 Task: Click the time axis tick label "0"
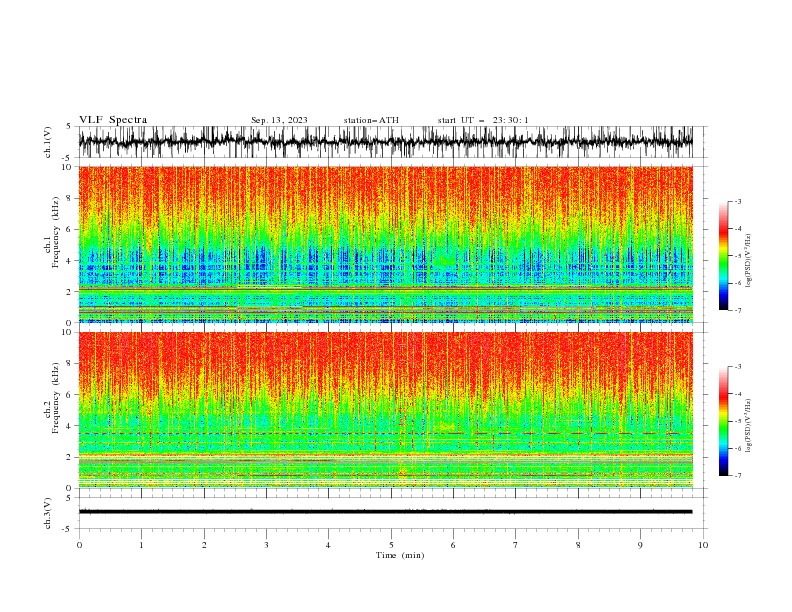79,545
